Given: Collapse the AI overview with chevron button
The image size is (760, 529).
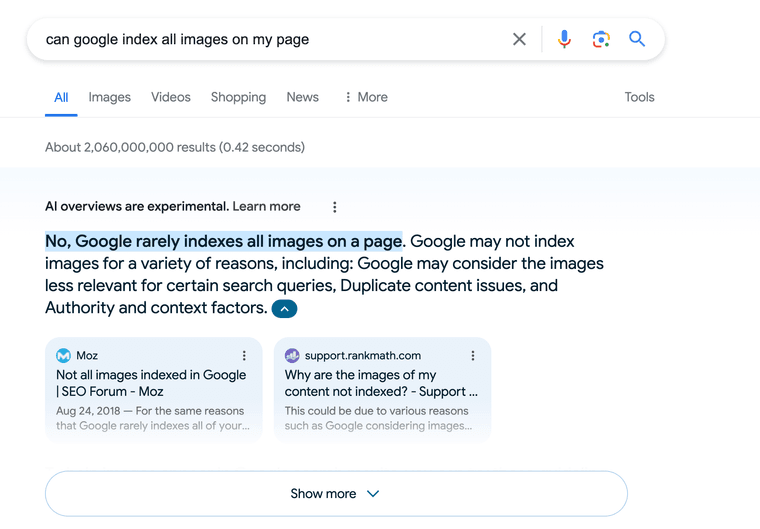Looking at the screenshot, I should click(284, 309).
